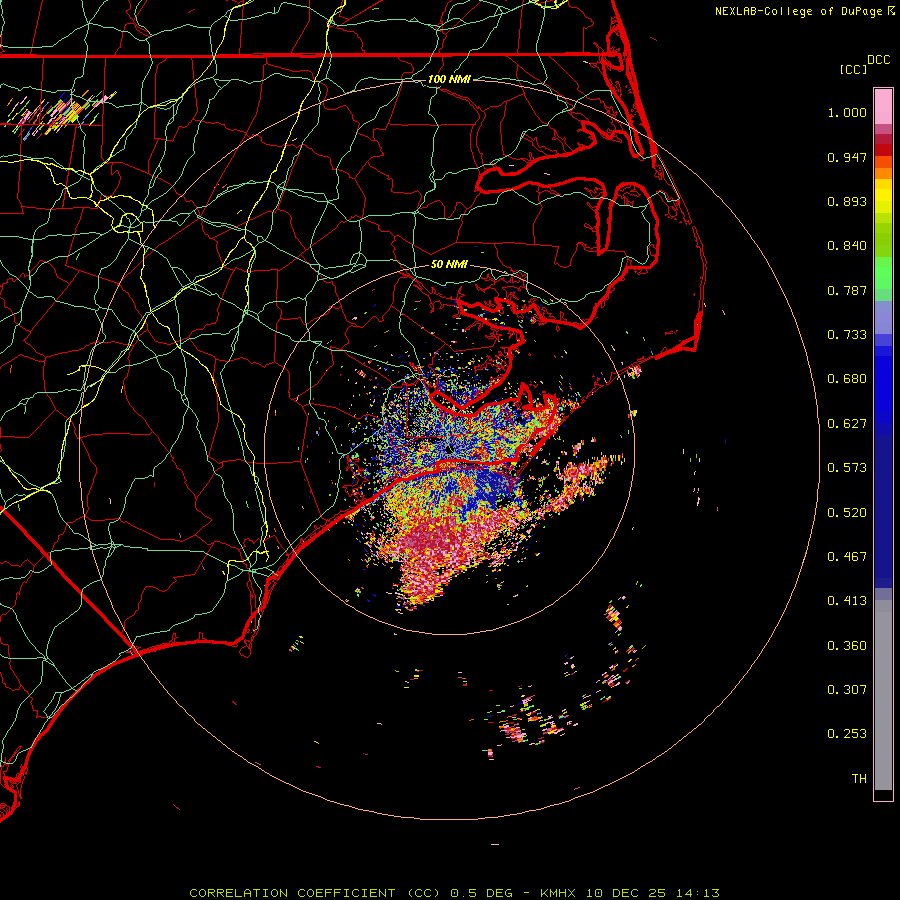Click the 0.520 legend value
The width and height of the screenshot is (900, 900).
tap(847, 513)
